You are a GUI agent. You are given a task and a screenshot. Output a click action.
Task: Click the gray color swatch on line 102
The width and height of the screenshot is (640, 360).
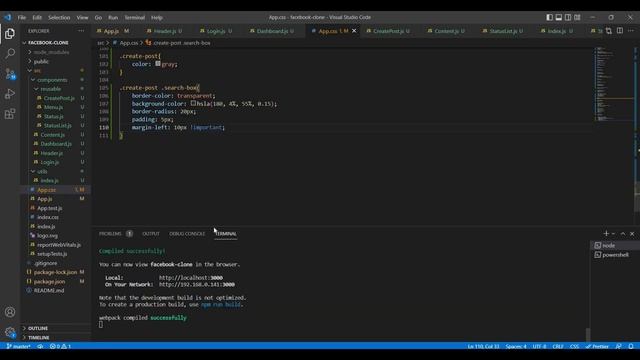click(x=158, y=63)
